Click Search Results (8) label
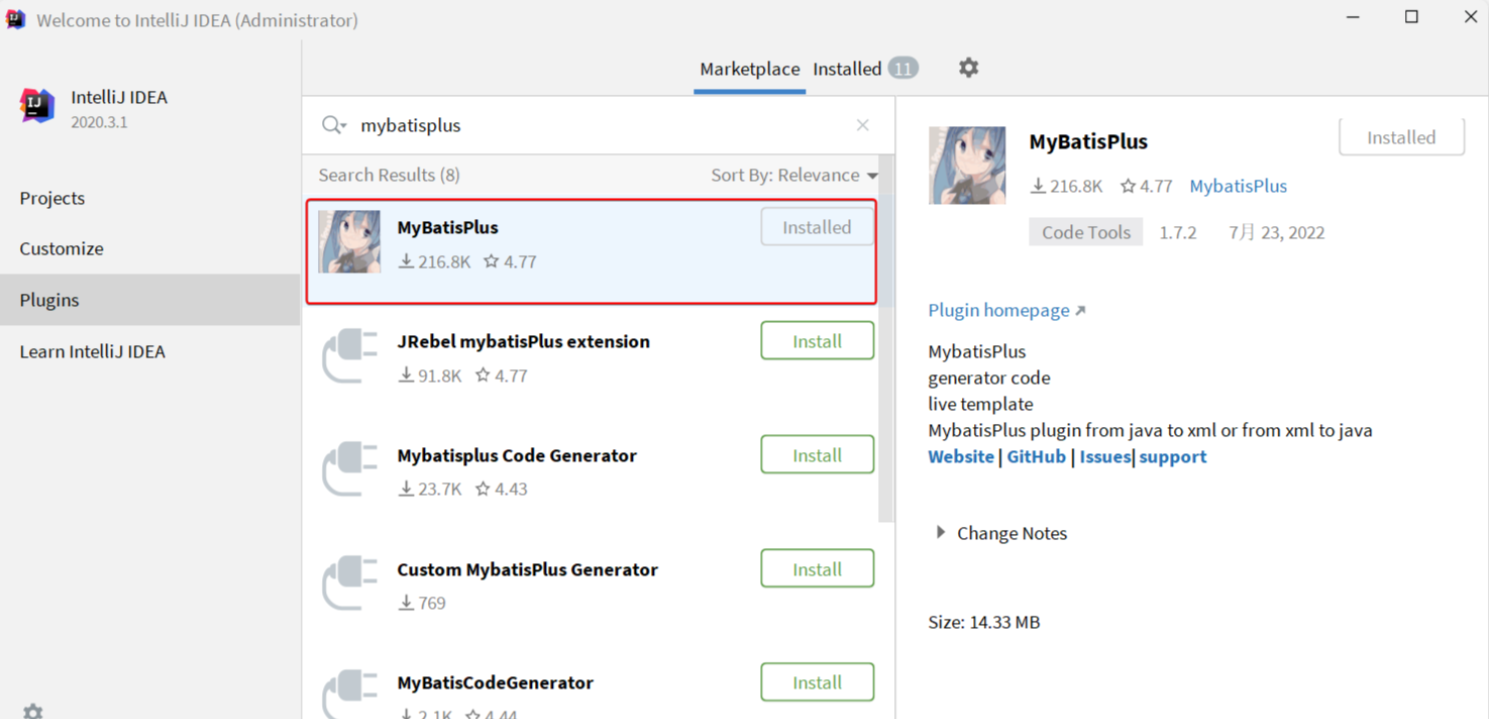 389,175
